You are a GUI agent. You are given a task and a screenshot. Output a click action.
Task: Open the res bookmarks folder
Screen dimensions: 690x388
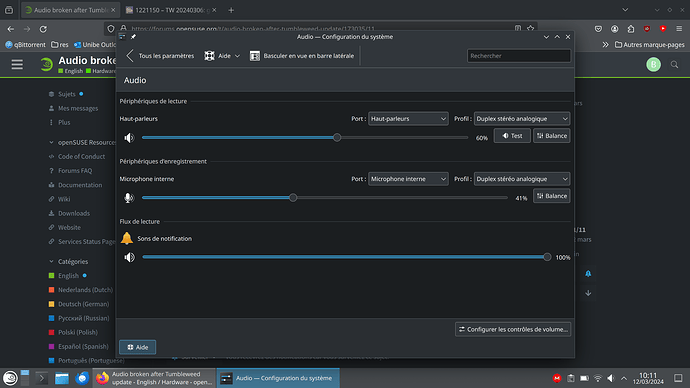(x=60, y=45)
